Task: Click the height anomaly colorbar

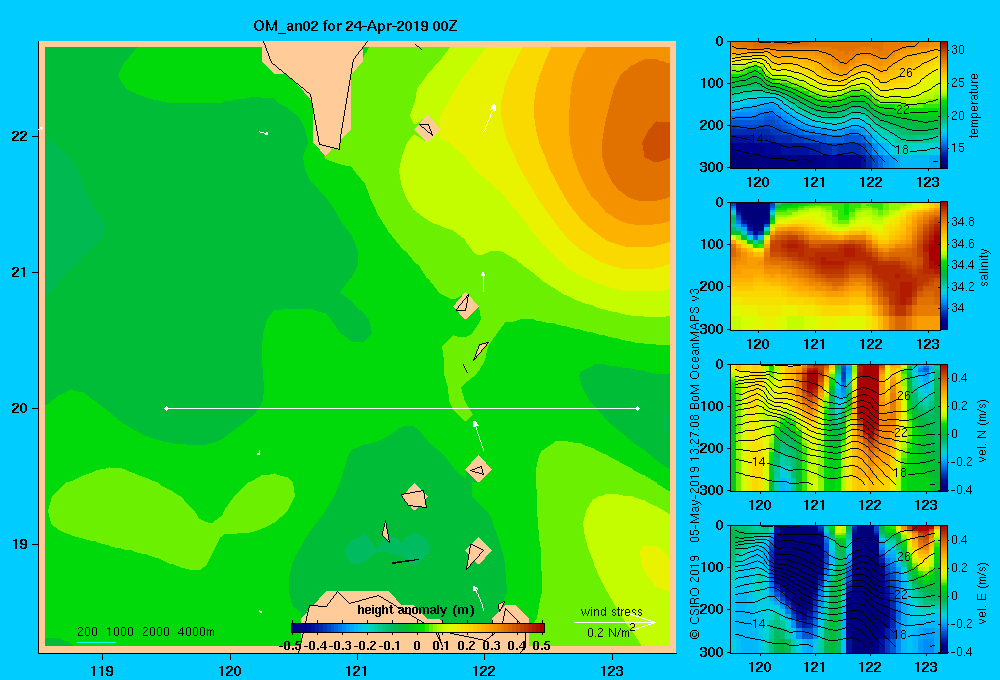Action: 417,628
